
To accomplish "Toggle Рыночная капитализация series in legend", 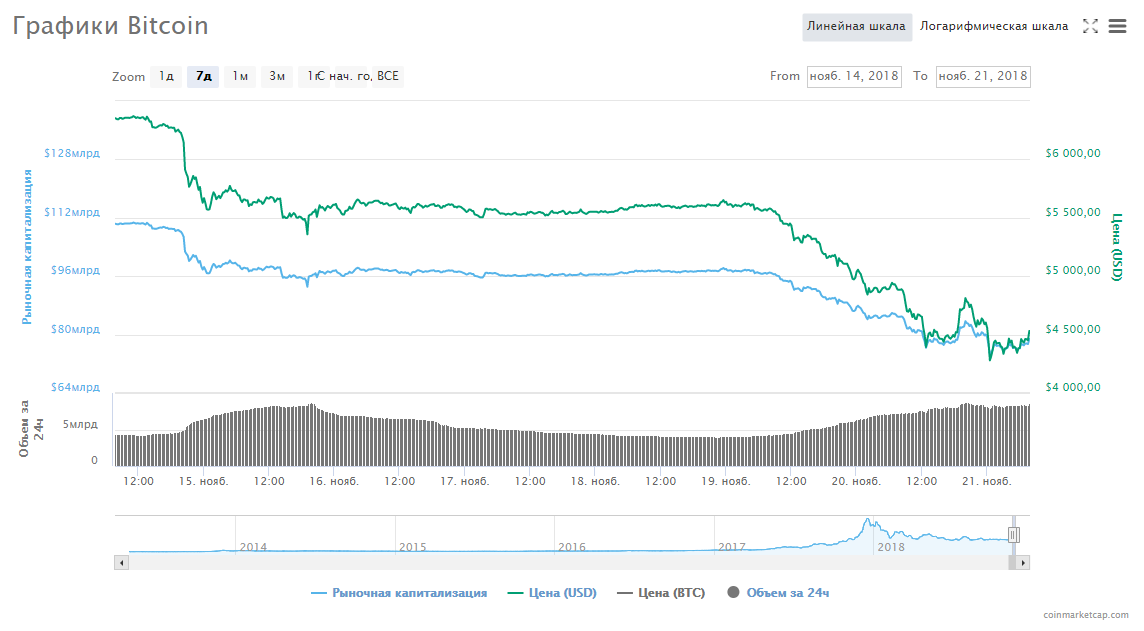I will pos(399,593).
